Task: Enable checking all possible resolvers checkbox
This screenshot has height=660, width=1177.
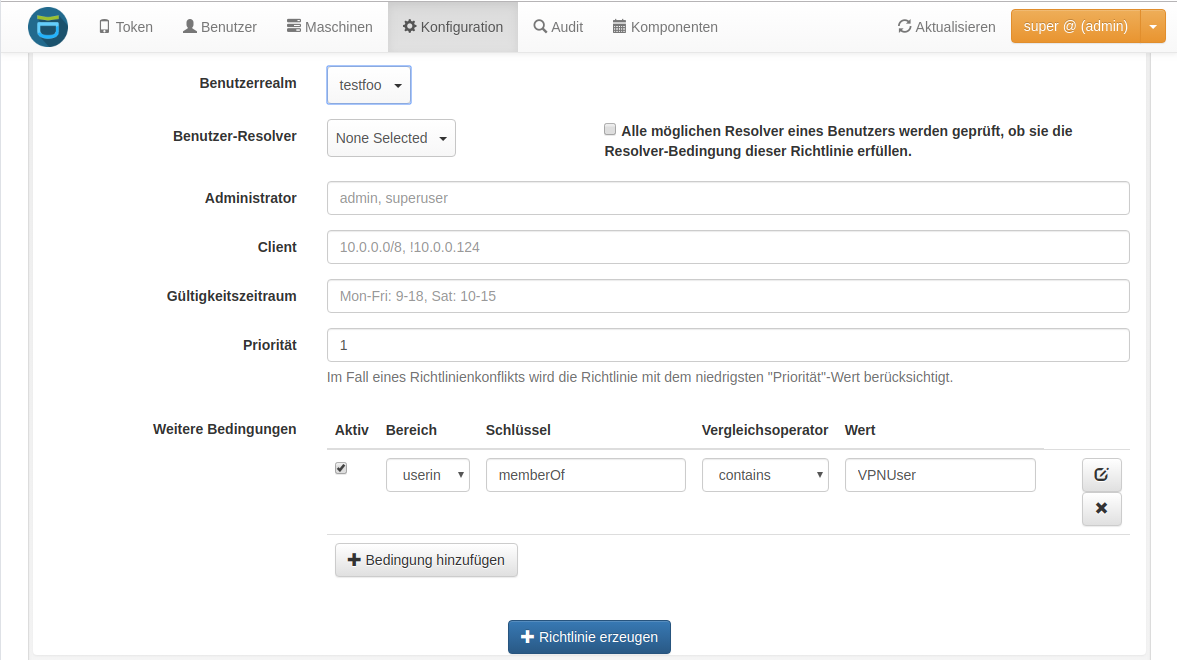Action: 610,130
